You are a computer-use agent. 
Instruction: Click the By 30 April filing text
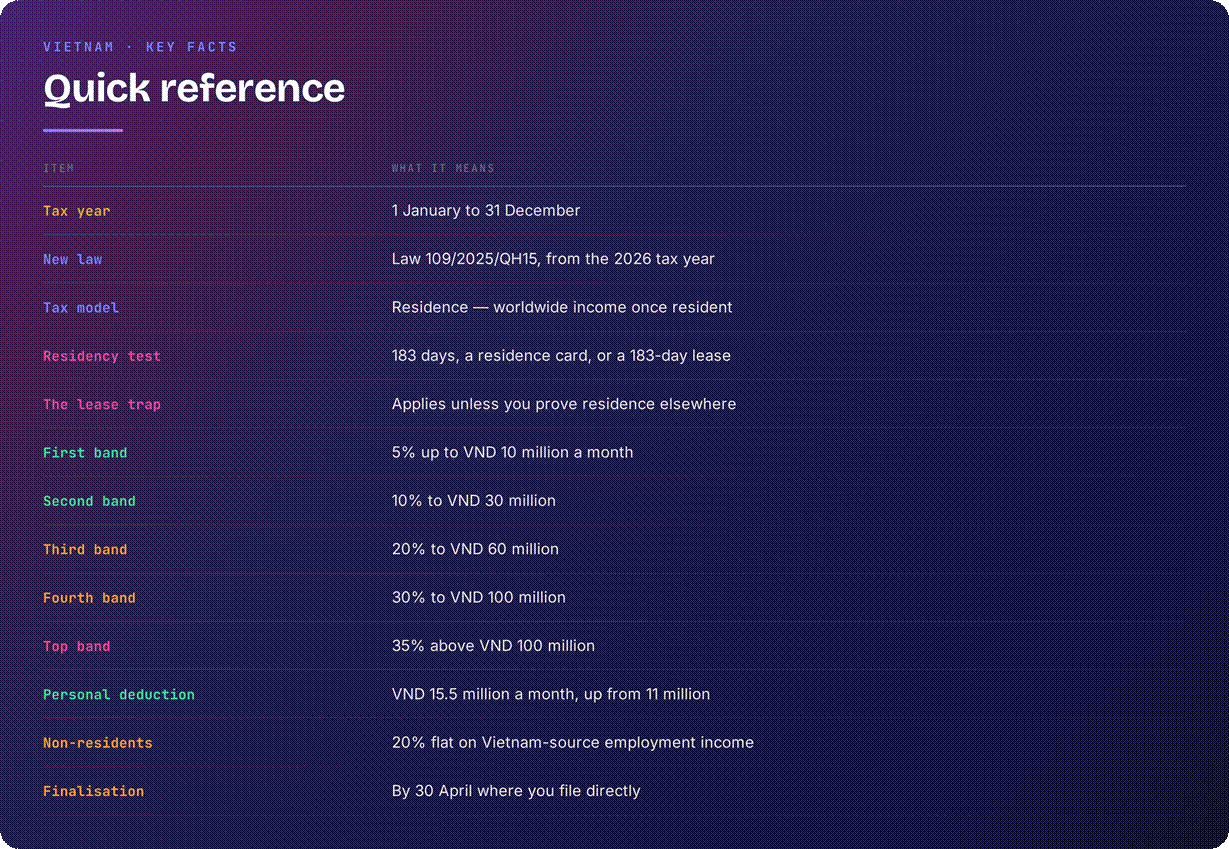[x=516, y=791]
